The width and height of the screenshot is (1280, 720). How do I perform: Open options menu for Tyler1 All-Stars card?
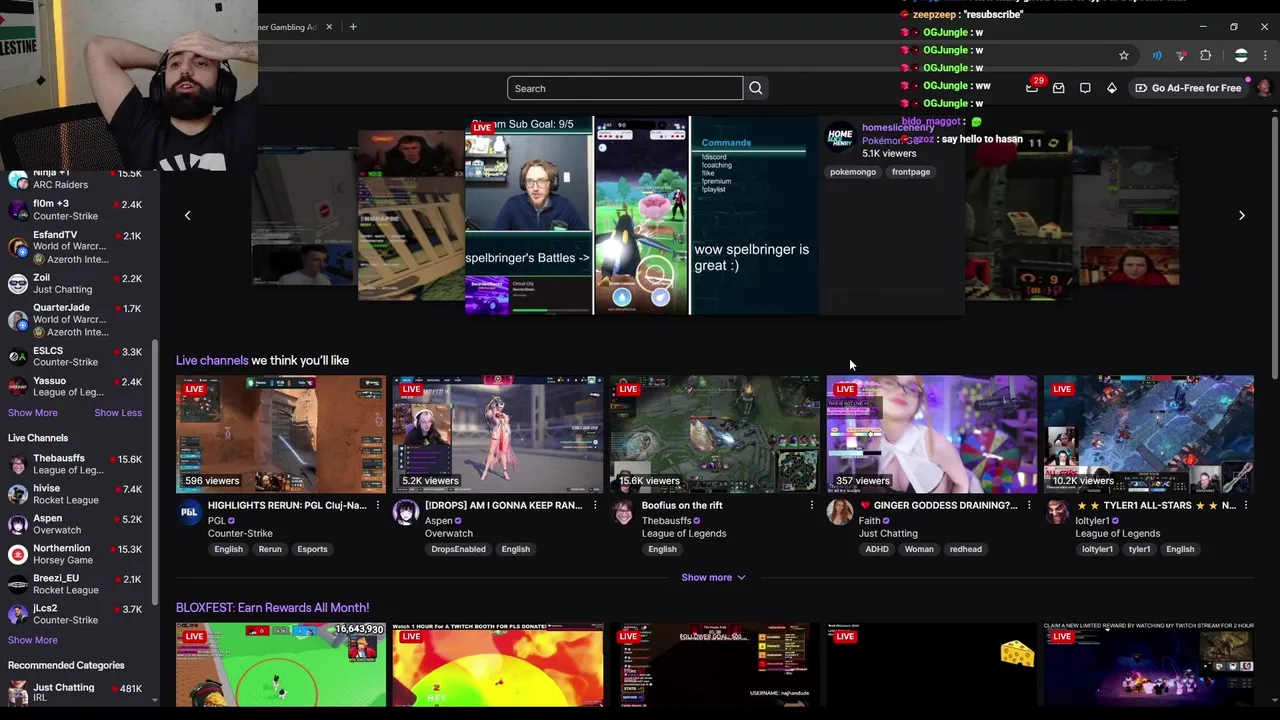pos(1246,506)
